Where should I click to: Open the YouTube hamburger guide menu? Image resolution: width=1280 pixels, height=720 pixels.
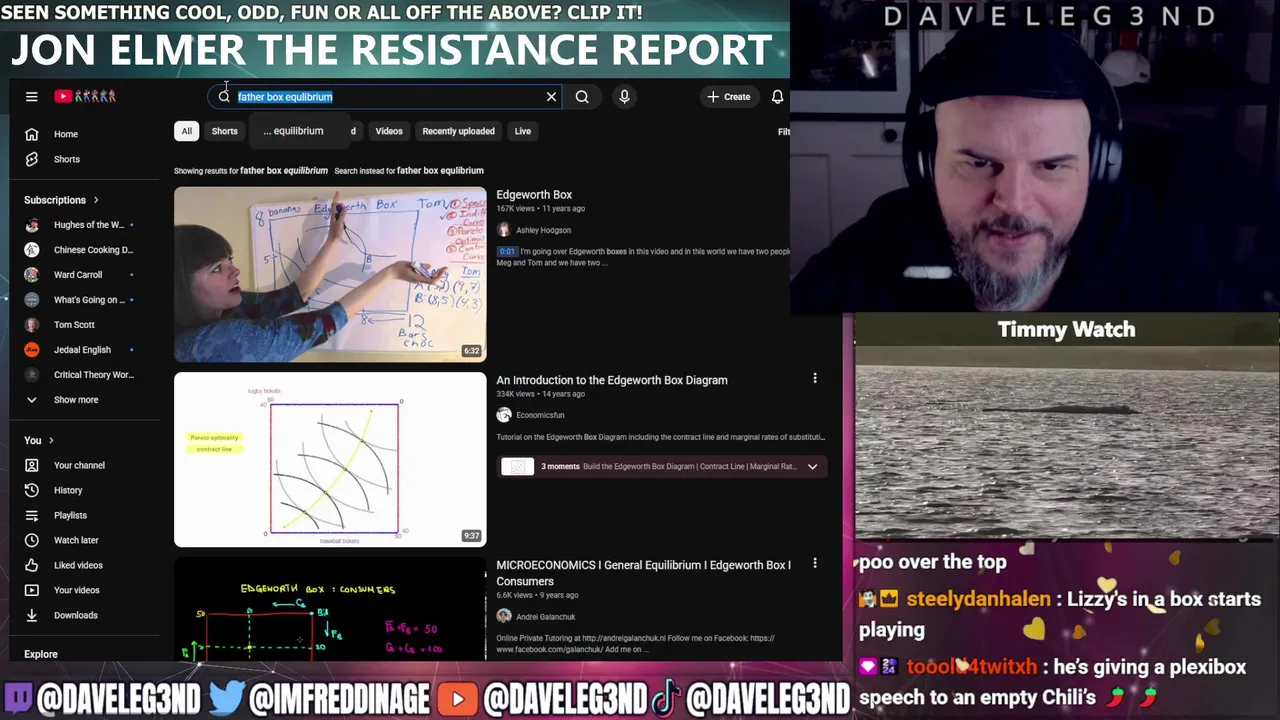coord(32,97)
